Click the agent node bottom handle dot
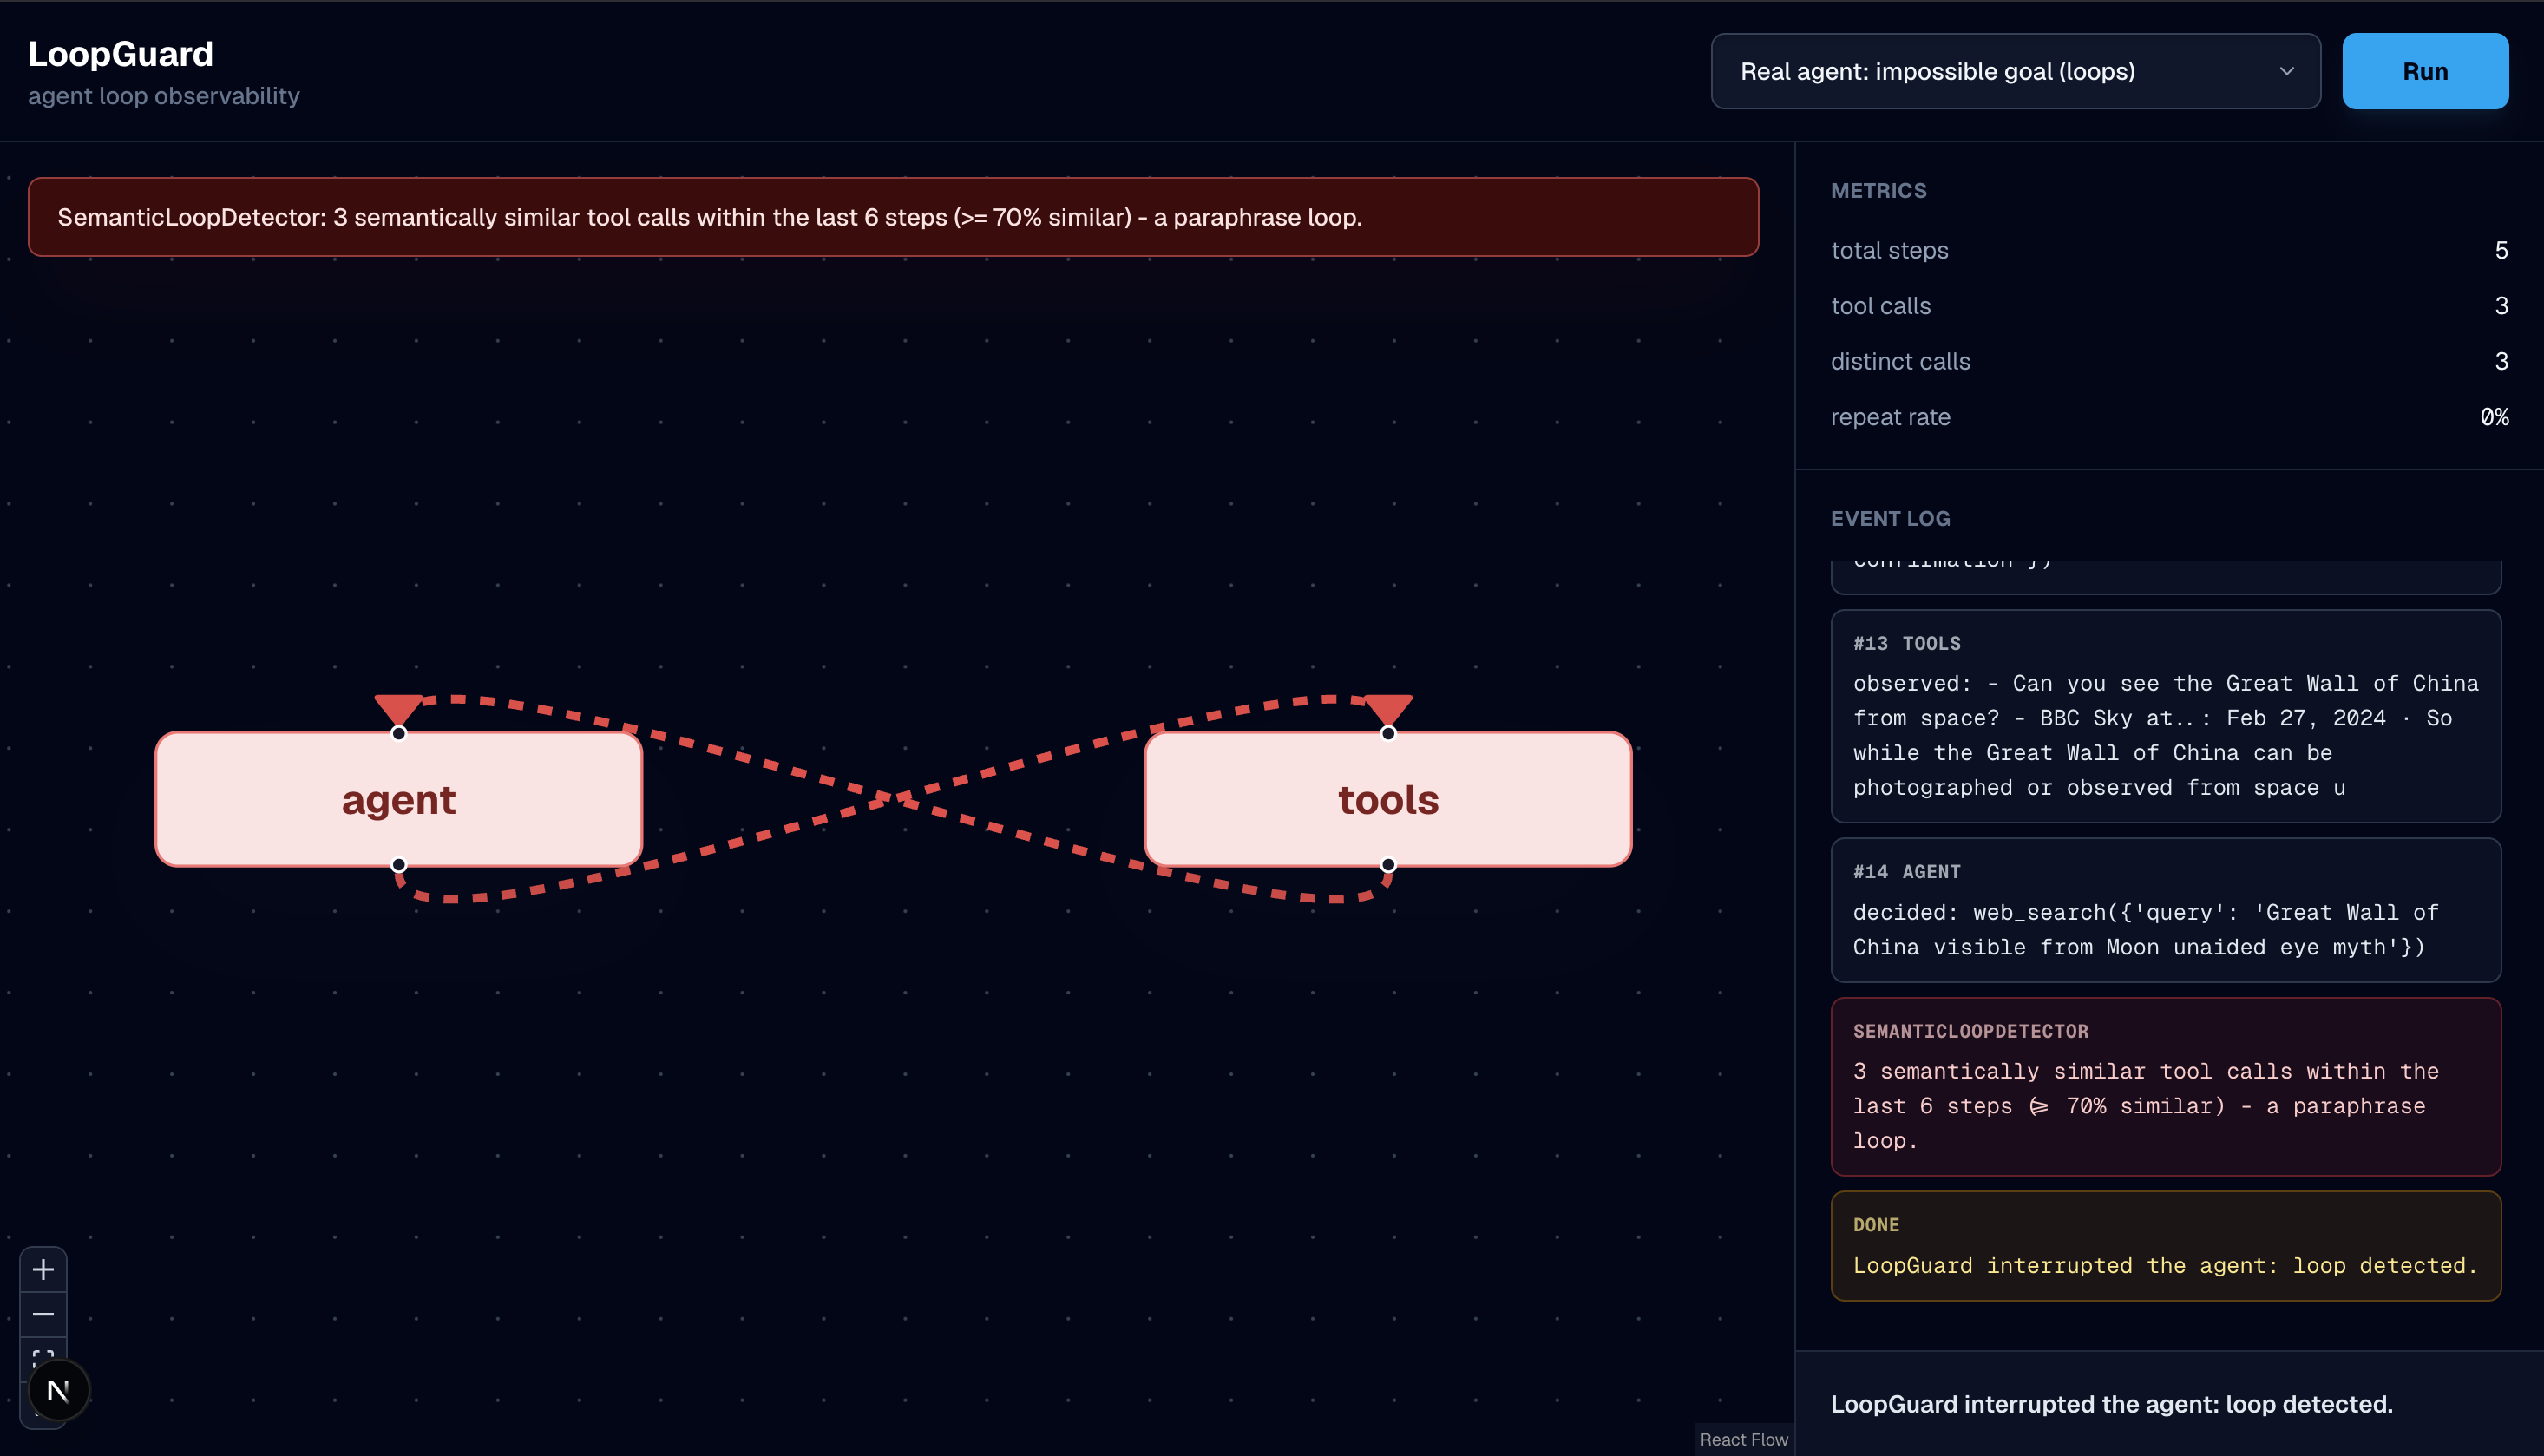 [398, 865]
